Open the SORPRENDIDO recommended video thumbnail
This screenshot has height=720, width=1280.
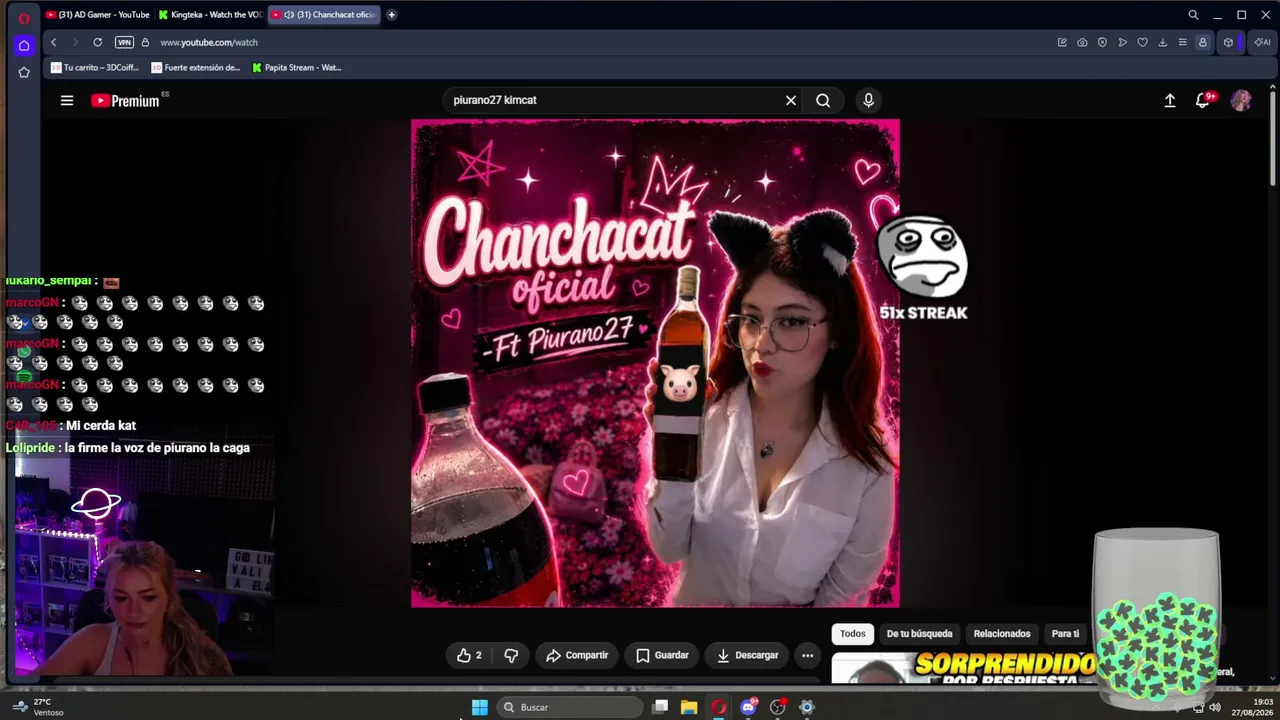[965, 669]
